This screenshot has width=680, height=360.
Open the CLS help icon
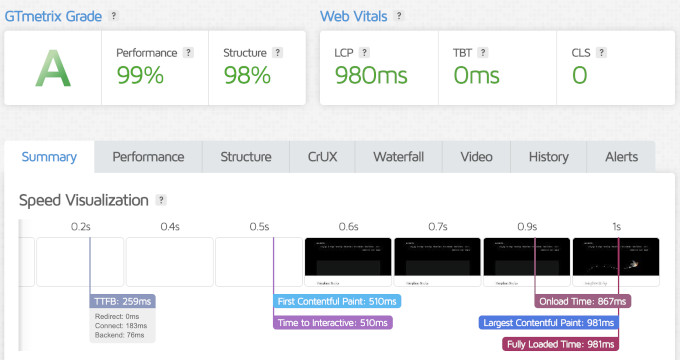click(601, 52)
